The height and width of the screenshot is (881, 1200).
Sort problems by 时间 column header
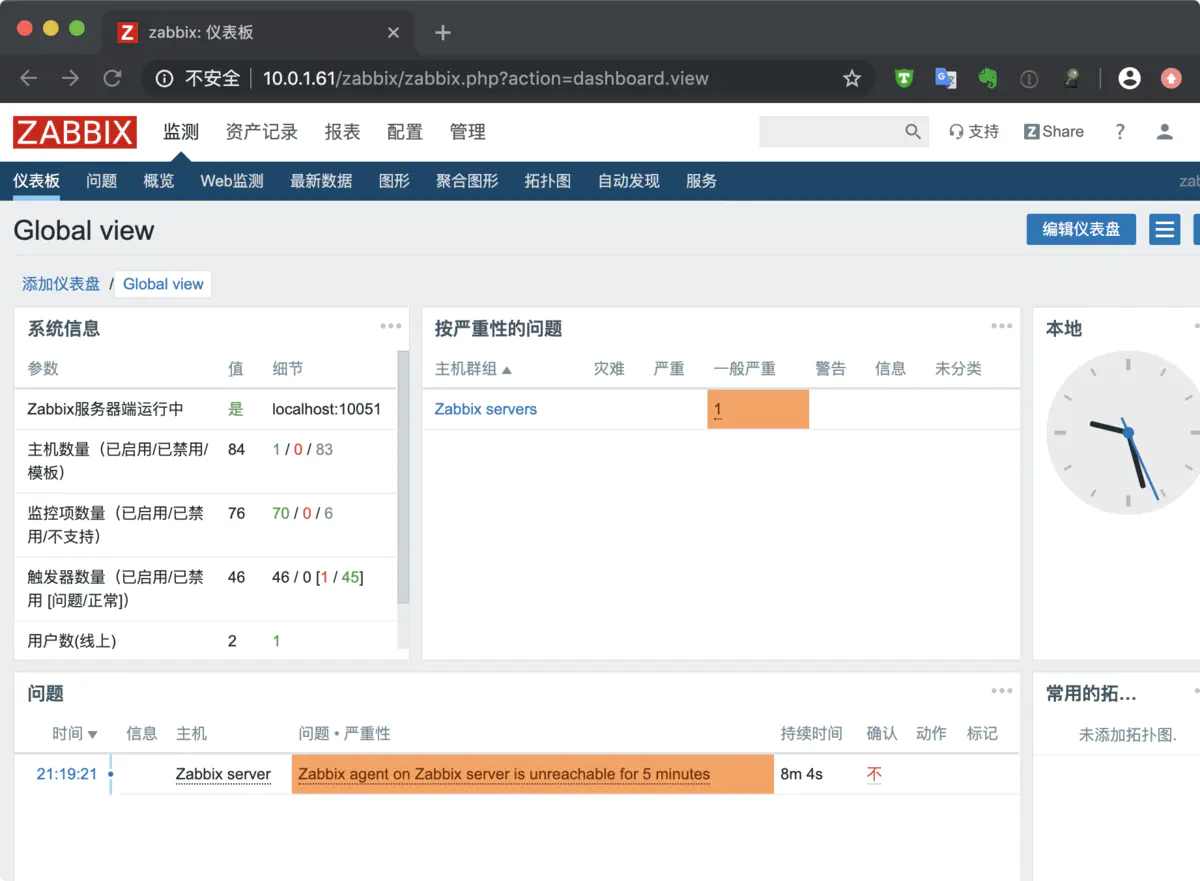click(75, 734)
